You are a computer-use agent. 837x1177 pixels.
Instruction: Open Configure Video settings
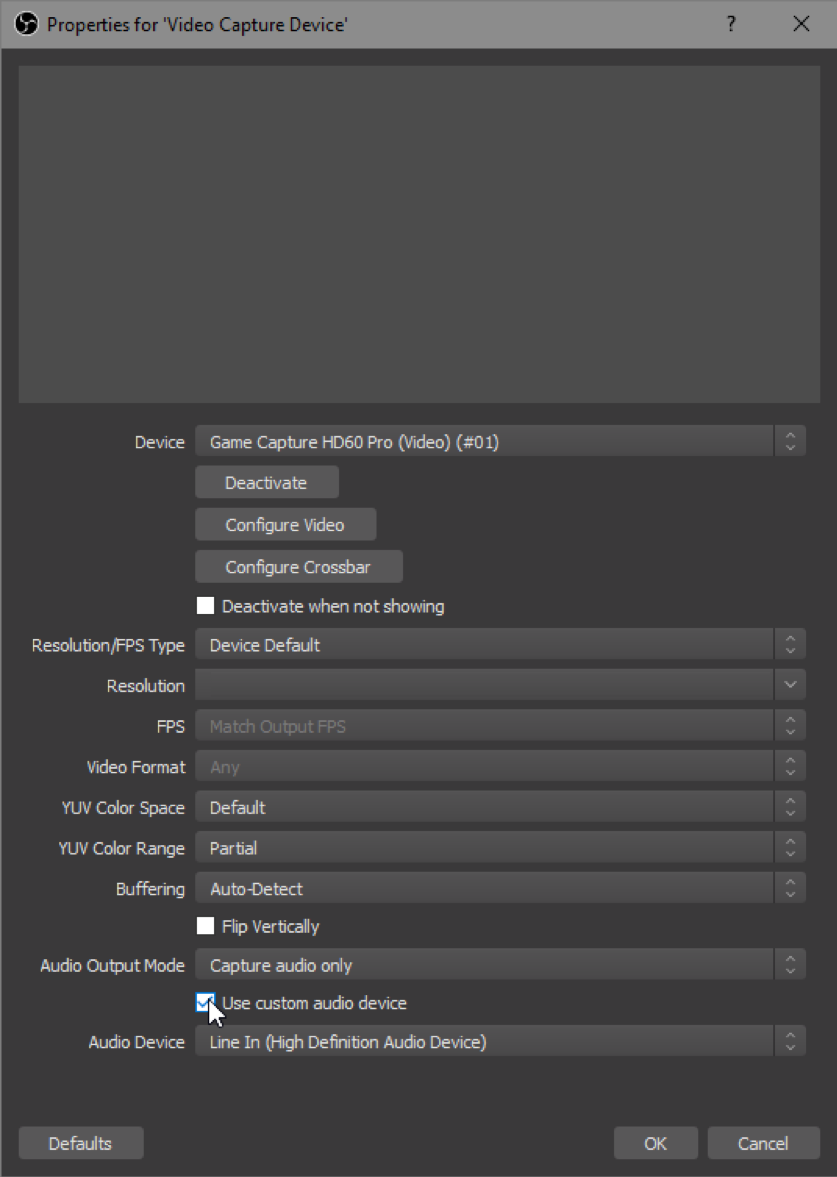(285, 524)
